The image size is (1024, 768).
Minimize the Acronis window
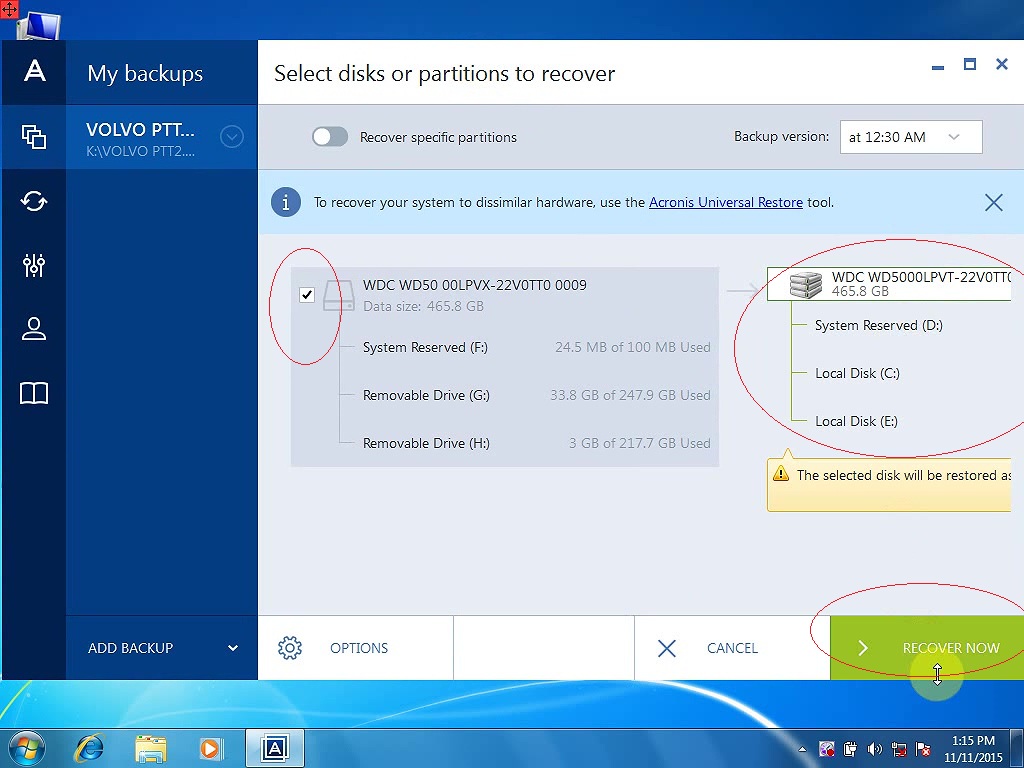pyautogui.click(x=938, y=65)
